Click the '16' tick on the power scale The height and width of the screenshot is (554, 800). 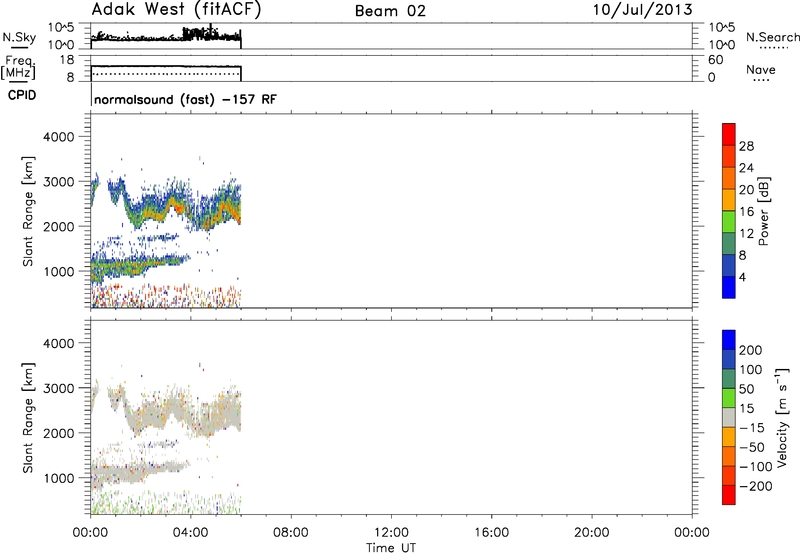[746, 212]
